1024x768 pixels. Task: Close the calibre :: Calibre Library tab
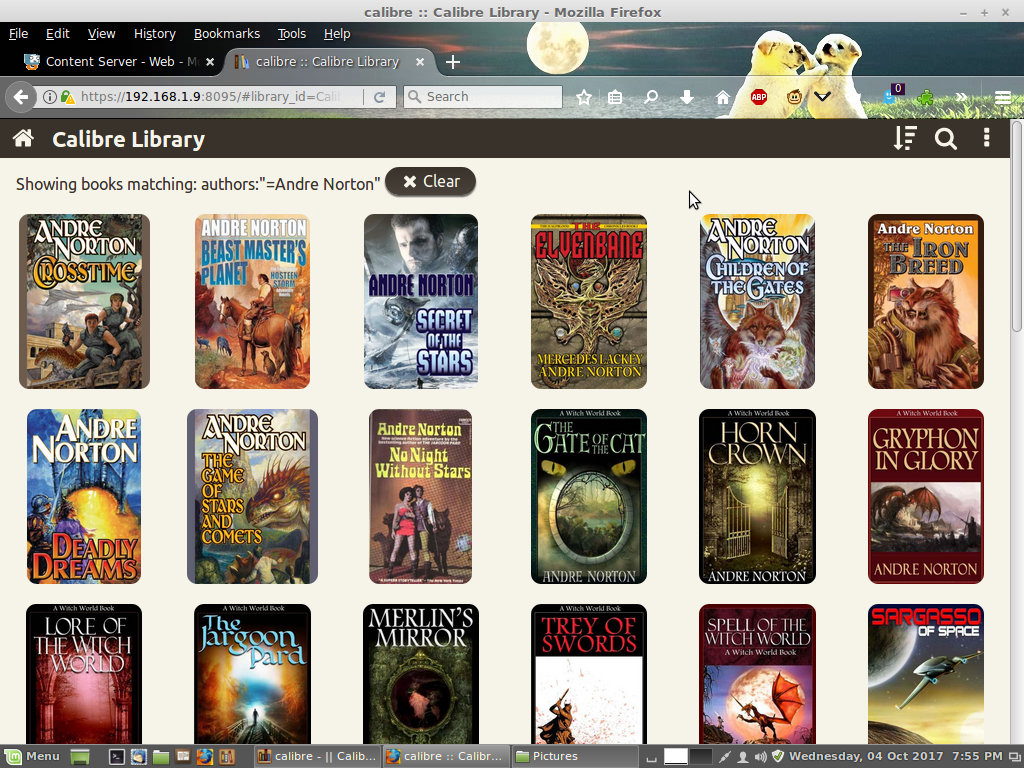420,62
